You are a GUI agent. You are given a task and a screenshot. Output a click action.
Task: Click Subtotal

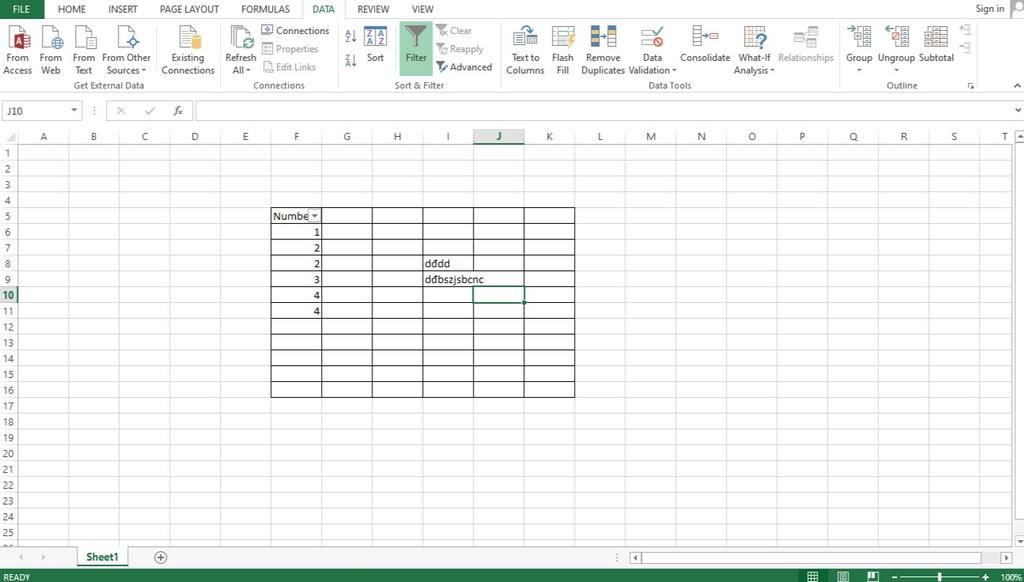[x=936, y=46]
